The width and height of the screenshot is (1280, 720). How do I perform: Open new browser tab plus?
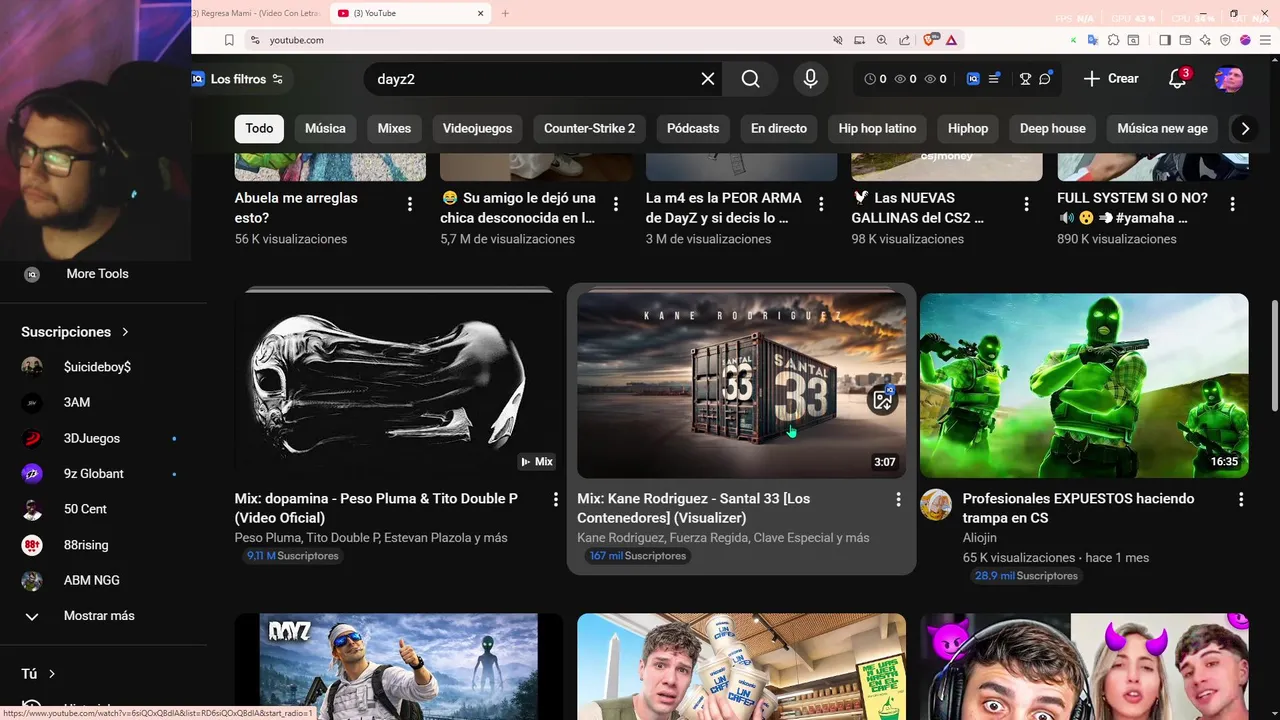[x=505, y=13]
